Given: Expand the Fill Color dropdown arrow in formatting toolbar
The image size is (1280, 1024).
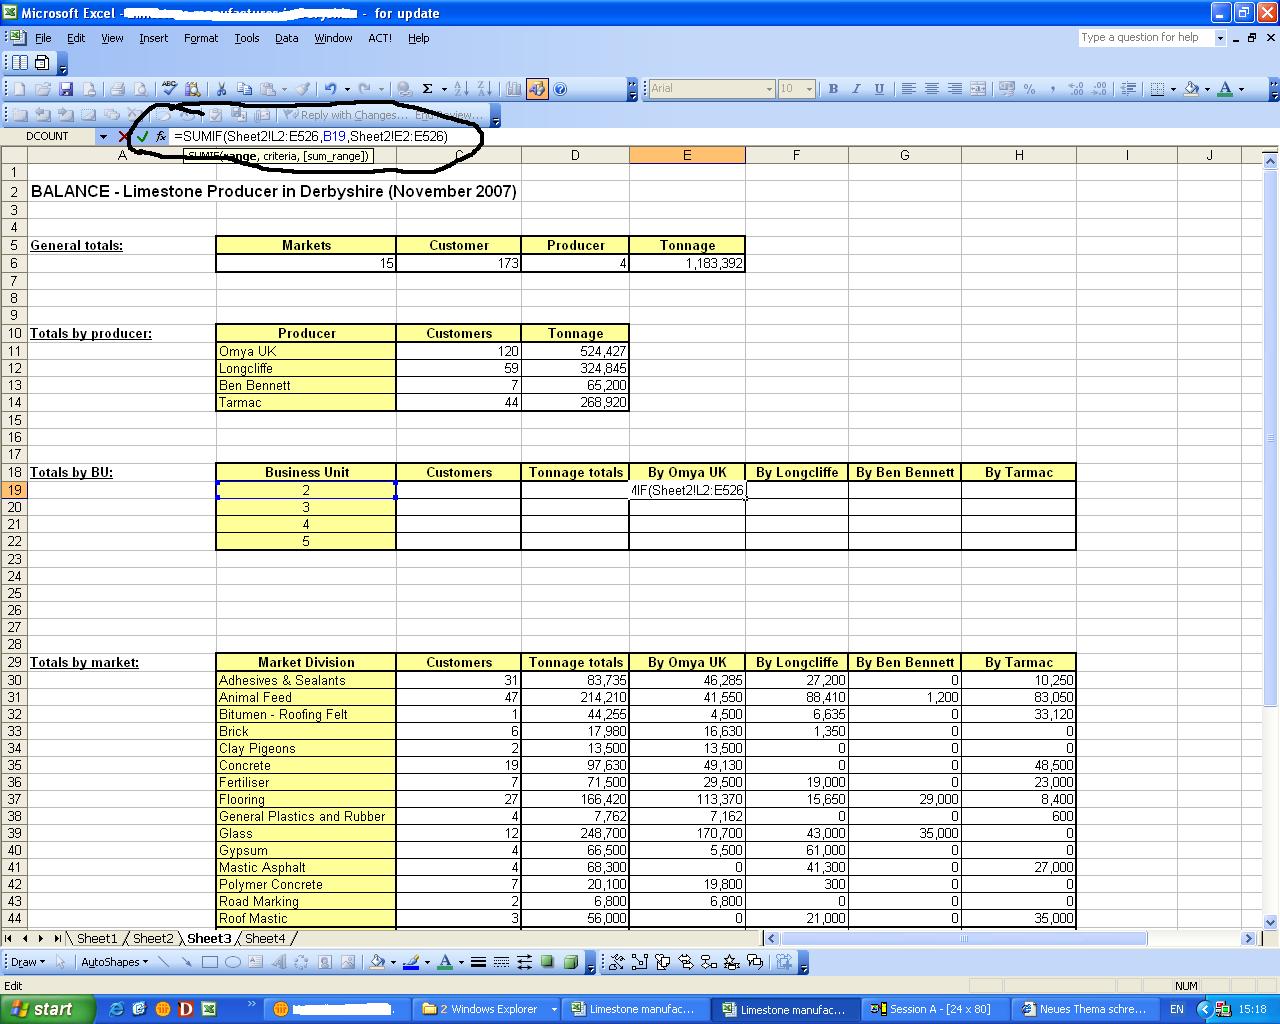Looking at the screenshot, I should pyautogui.click(x=1207, y=89).
